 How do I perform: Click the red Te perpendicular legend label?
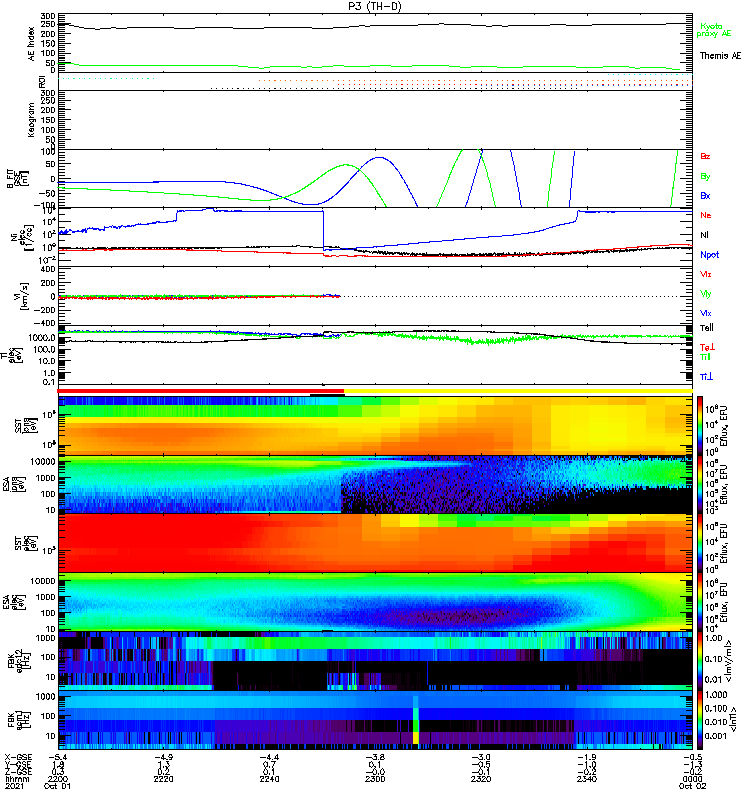(x=707, y=347)
